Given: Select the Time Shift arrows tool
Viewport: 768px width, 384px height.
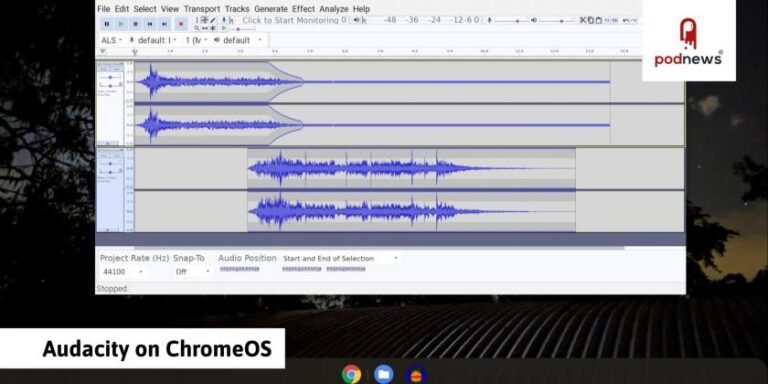Looking at the screenshot, I should [x=204, y=28].
